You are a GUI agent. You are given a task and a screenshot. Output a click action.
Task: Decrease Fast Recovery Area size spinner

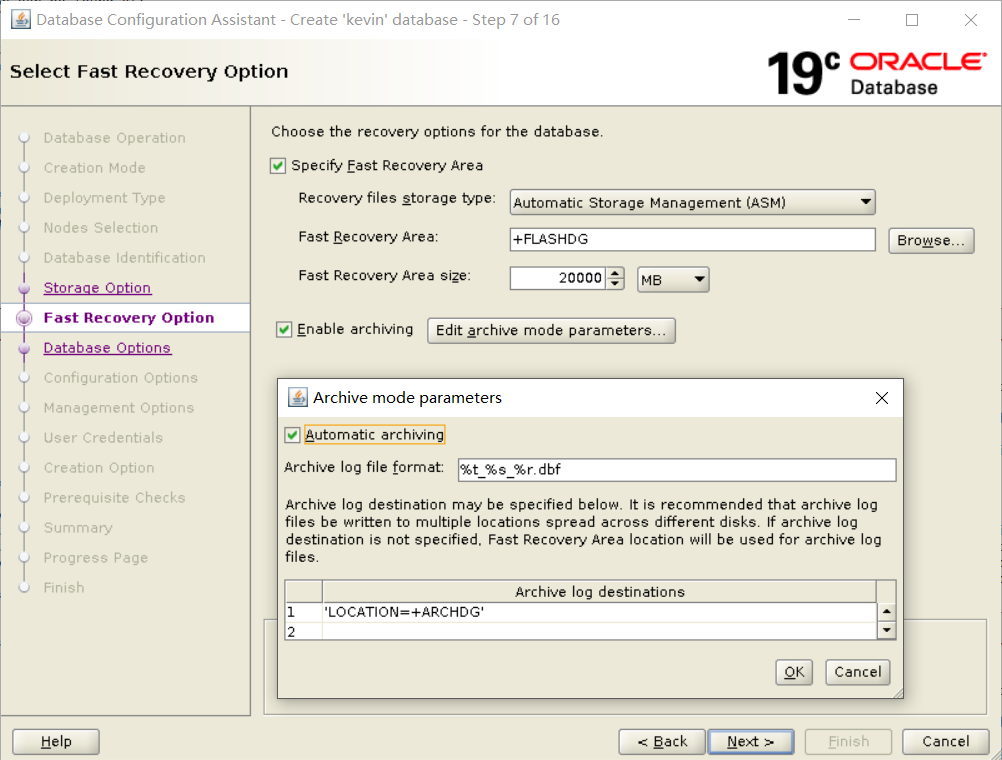click(615, 283)
